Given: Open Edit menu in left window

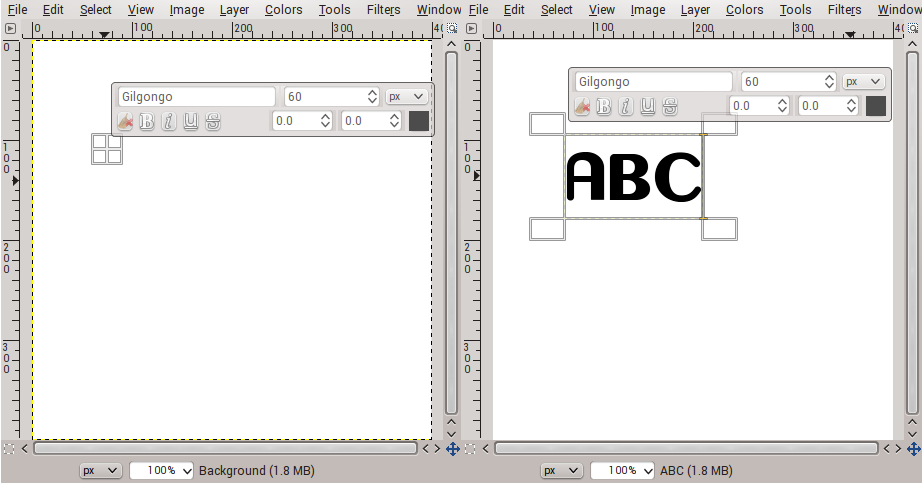Looking at the screenshot, I should pos(53,9).
